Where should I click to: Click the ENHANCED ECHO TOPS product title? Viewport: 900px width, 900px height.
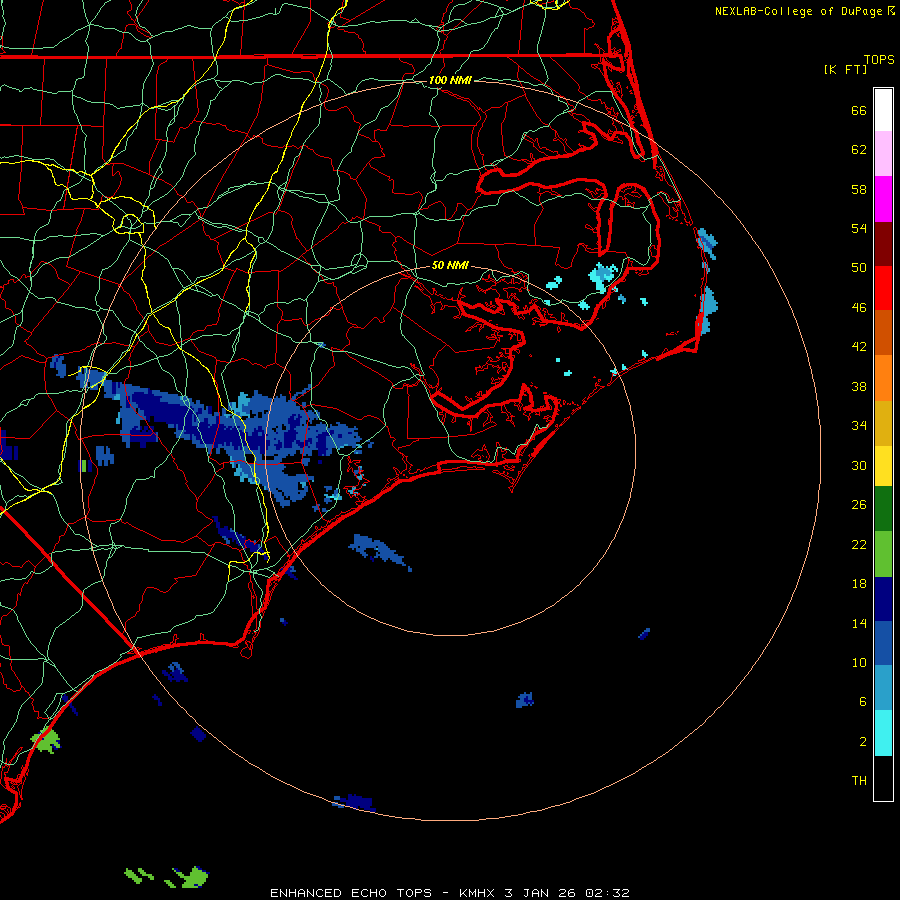tap(351, 893)
